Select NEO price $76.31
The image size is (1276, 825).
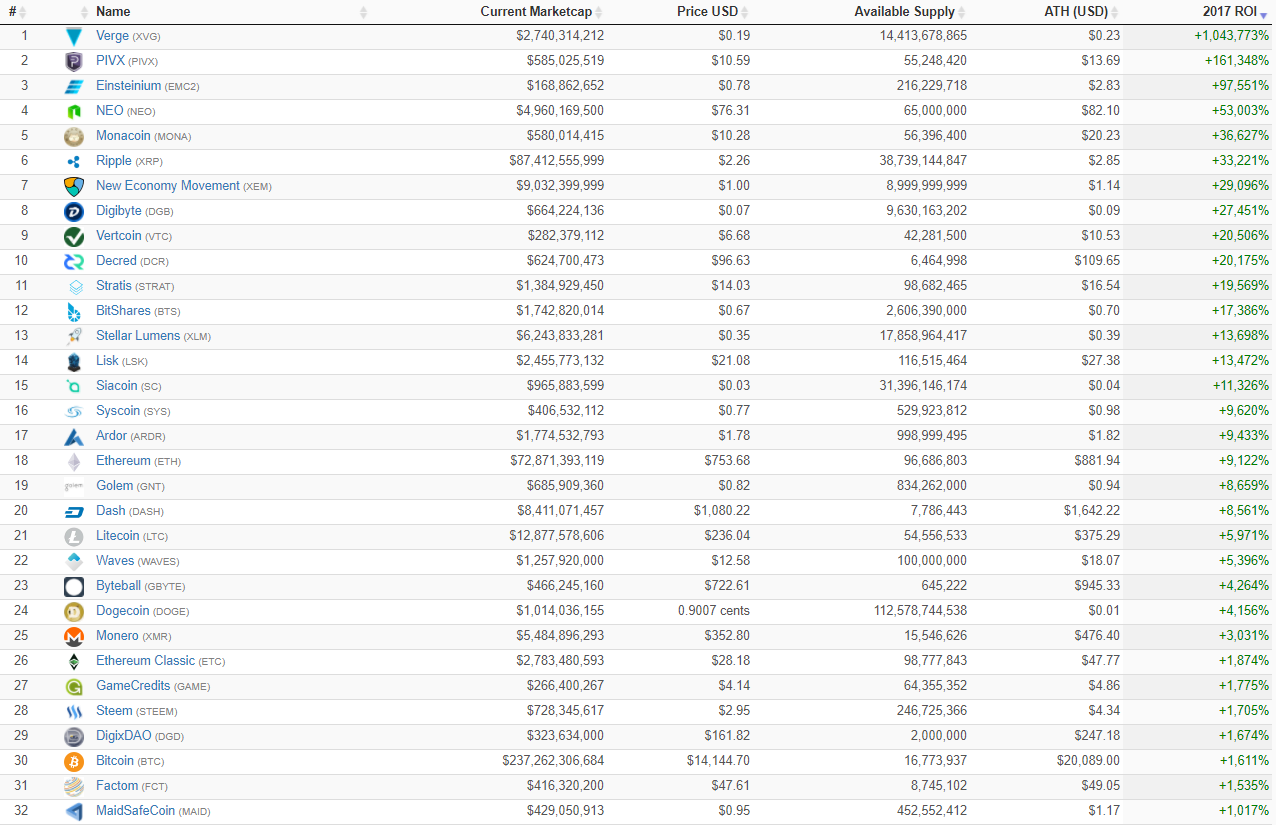(729, 111)
